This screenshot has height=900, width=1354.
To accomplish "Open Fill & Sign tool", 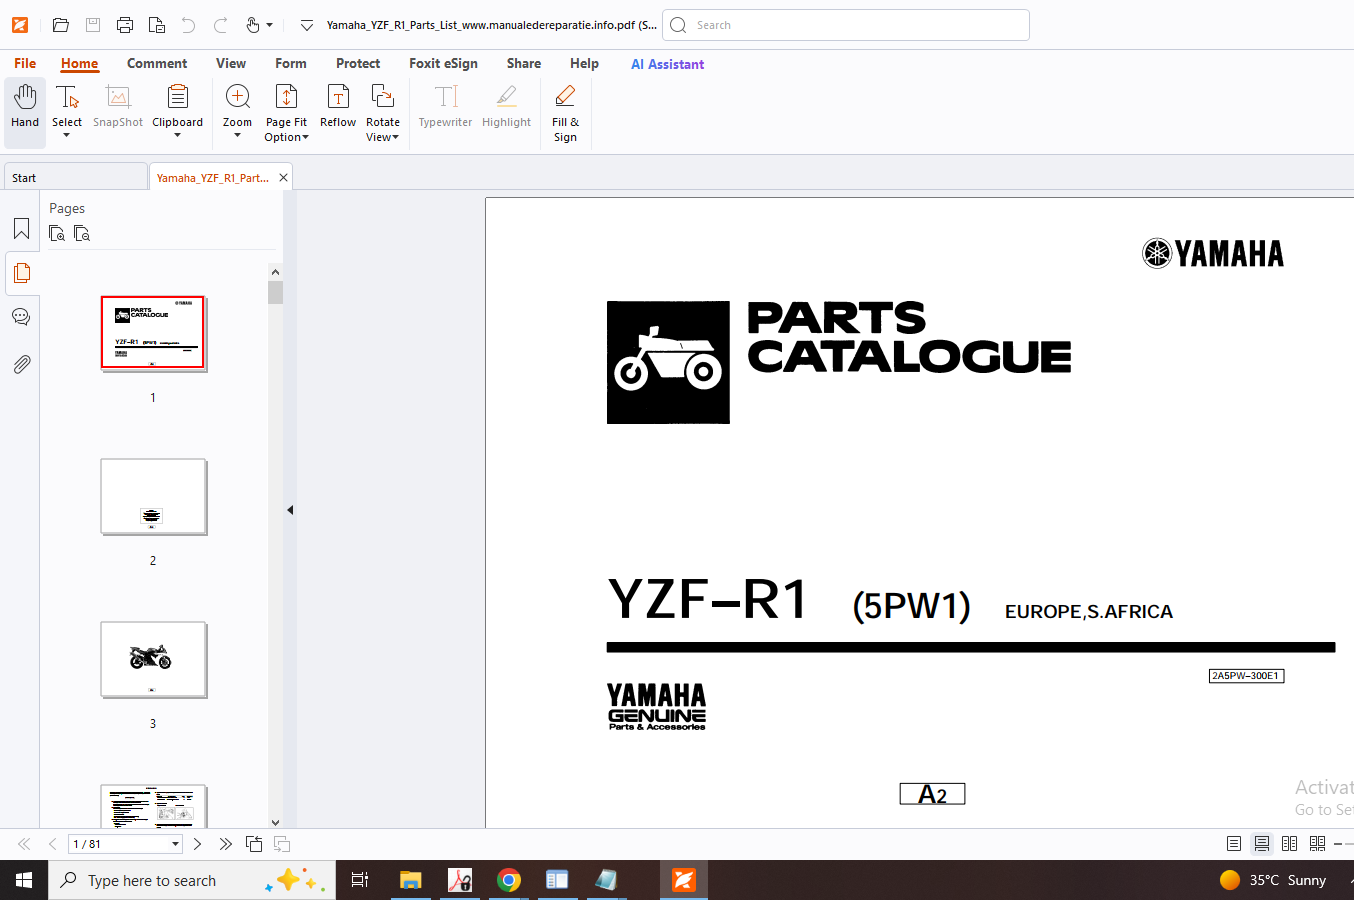I will click(x=565, y=113).
